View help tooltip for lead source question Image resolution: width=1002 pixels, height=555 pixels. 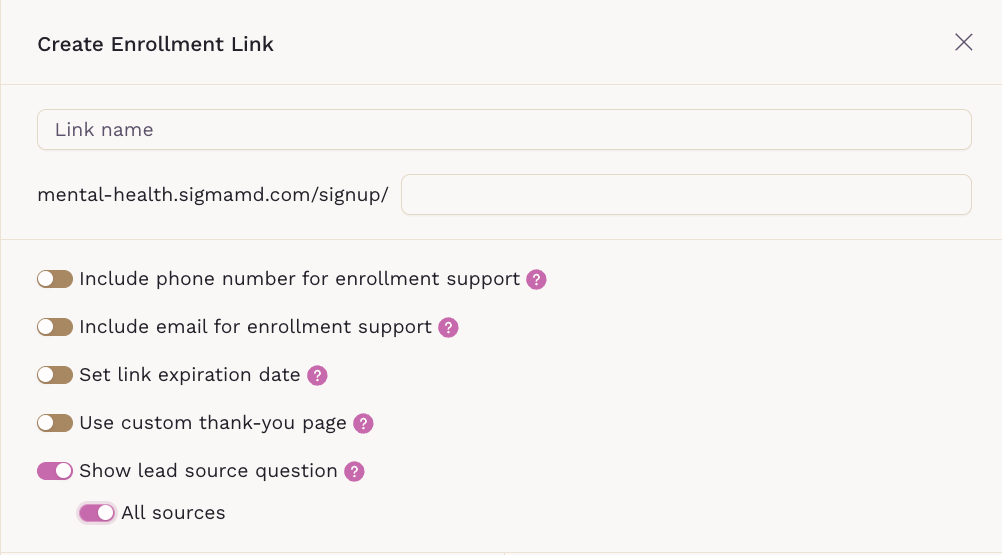pyautogui.click(x=354, y=471)
